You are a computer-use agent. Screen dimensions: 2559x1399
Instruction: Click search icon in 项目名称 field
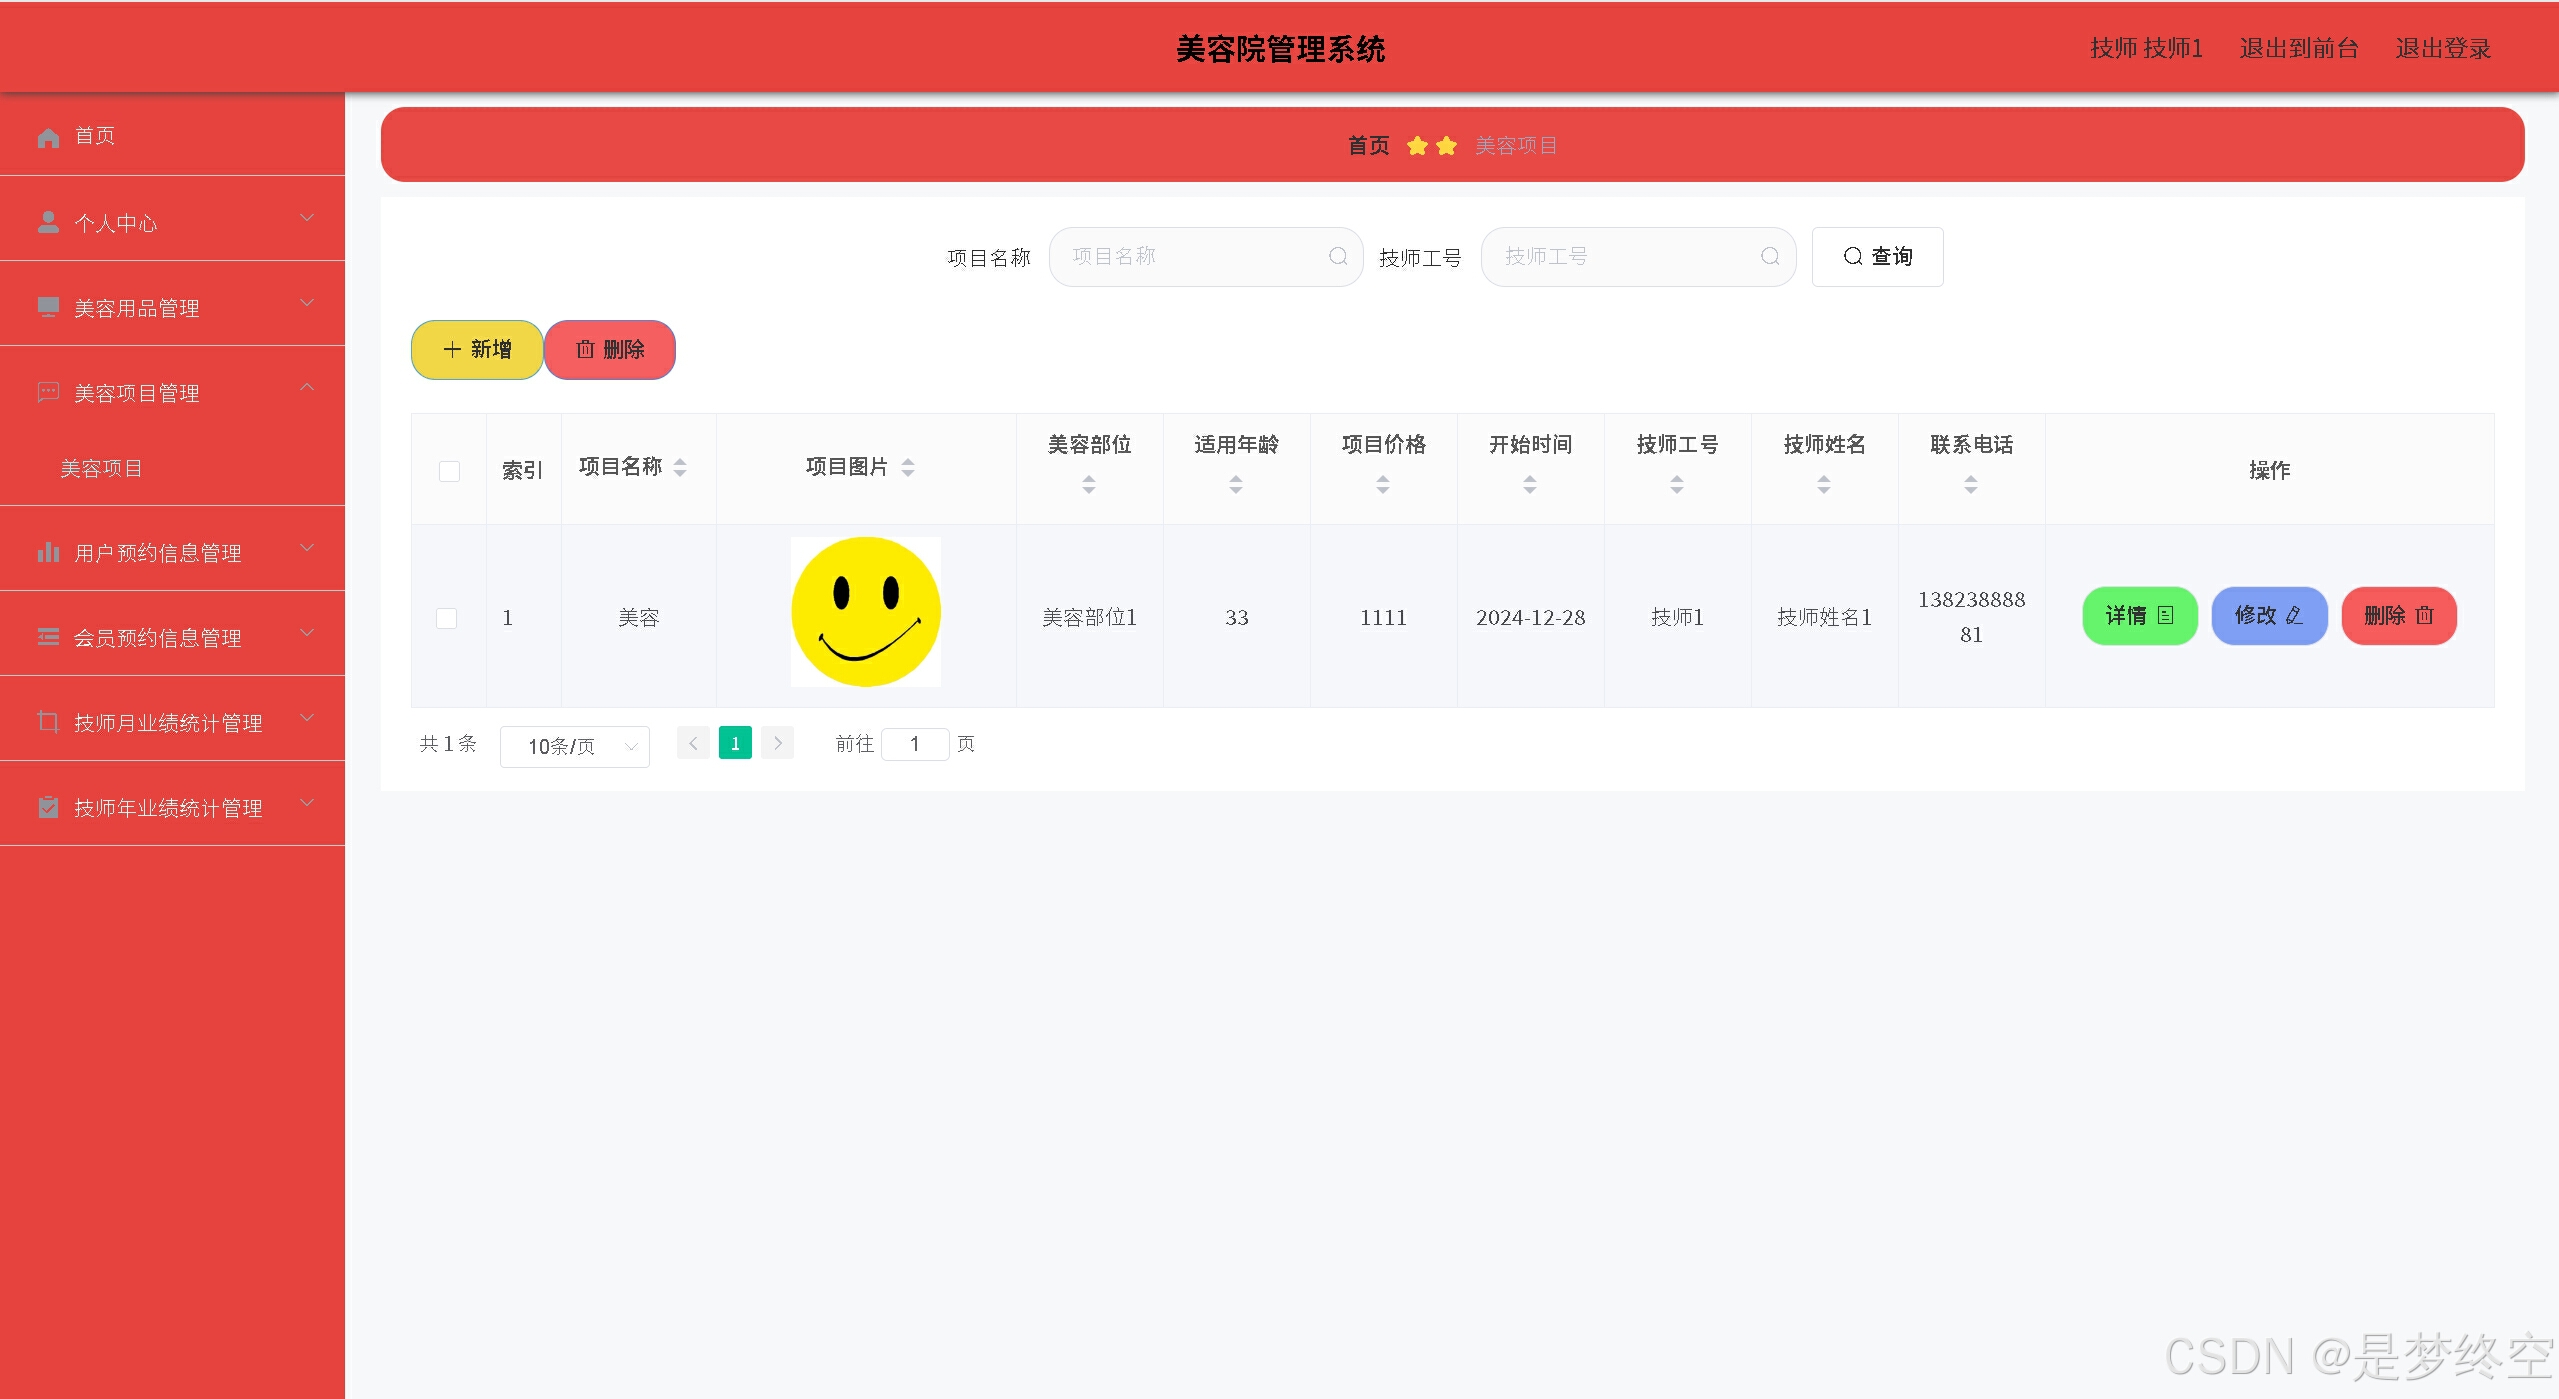pyautogui.click(x=1337, y=257)
